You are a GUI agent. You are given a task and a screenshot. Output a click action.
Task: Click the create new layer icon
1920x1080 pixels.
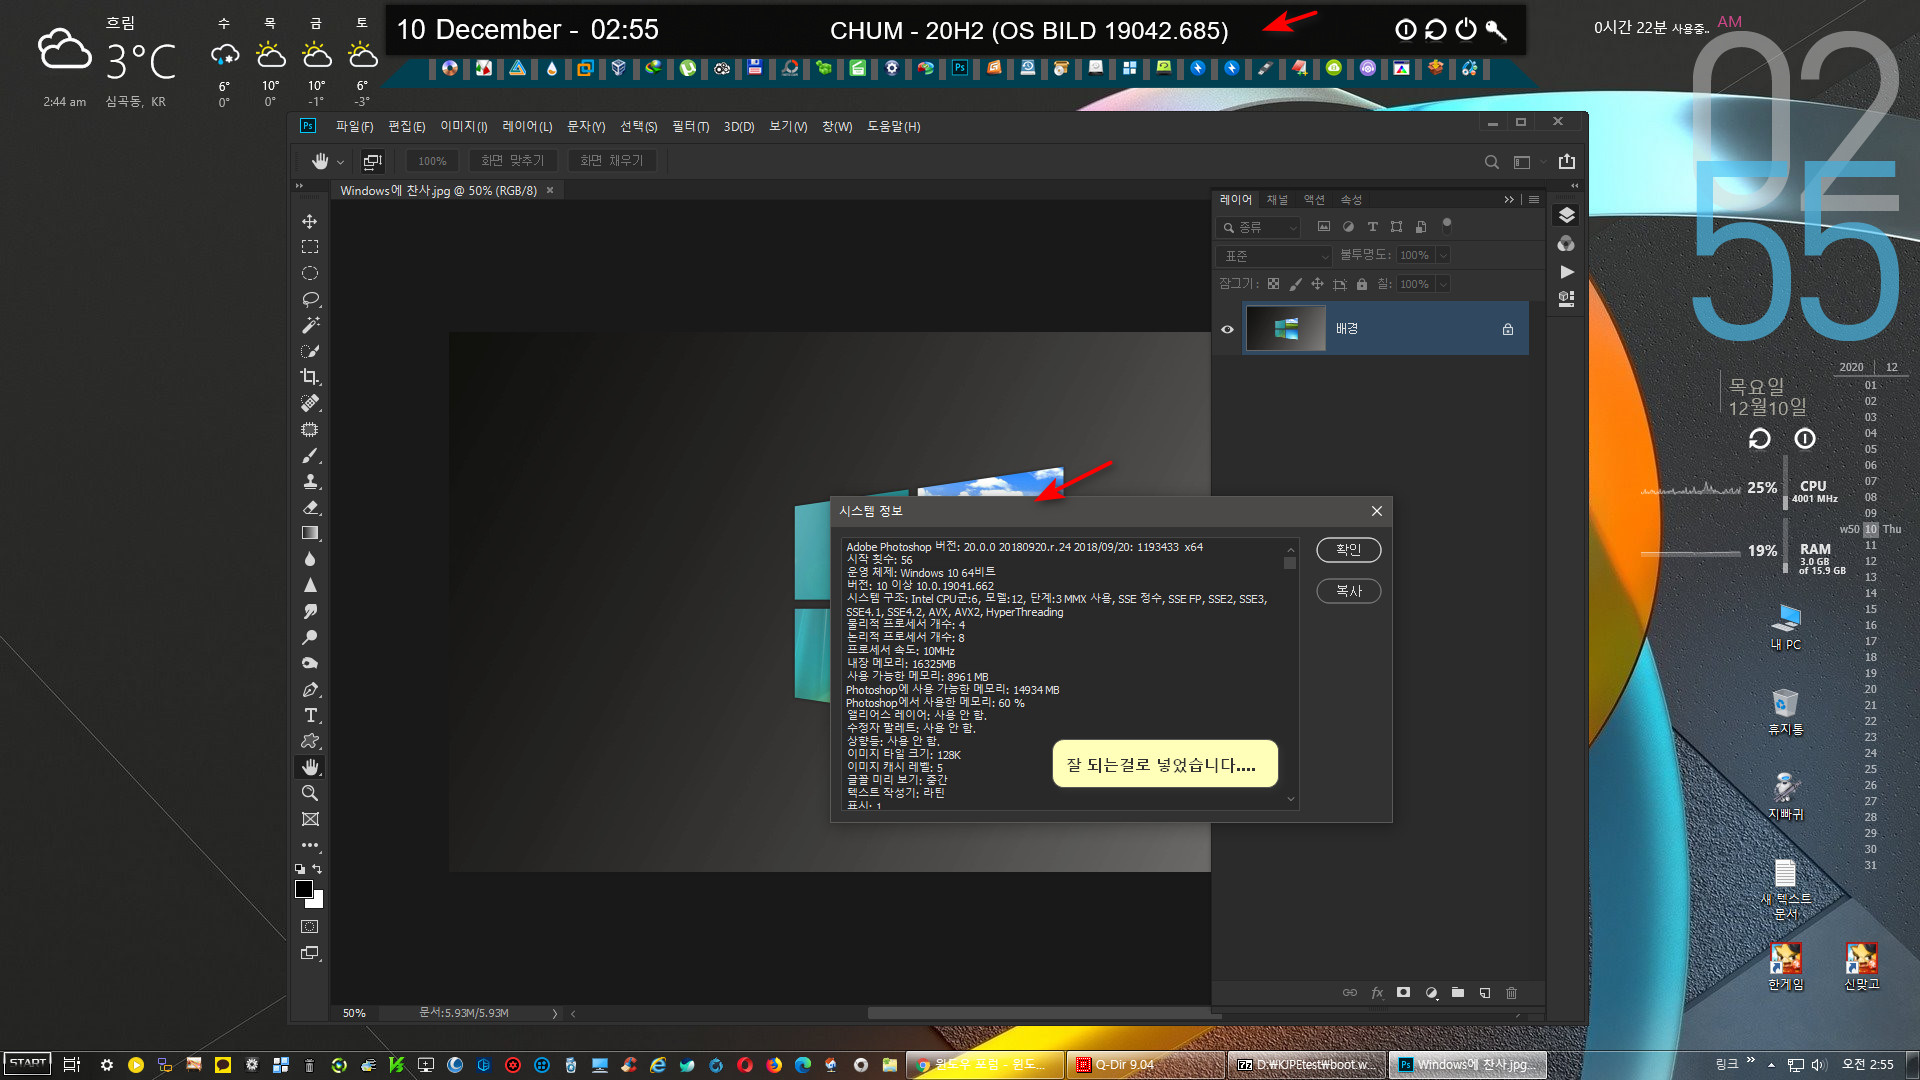coord(1485,993)
